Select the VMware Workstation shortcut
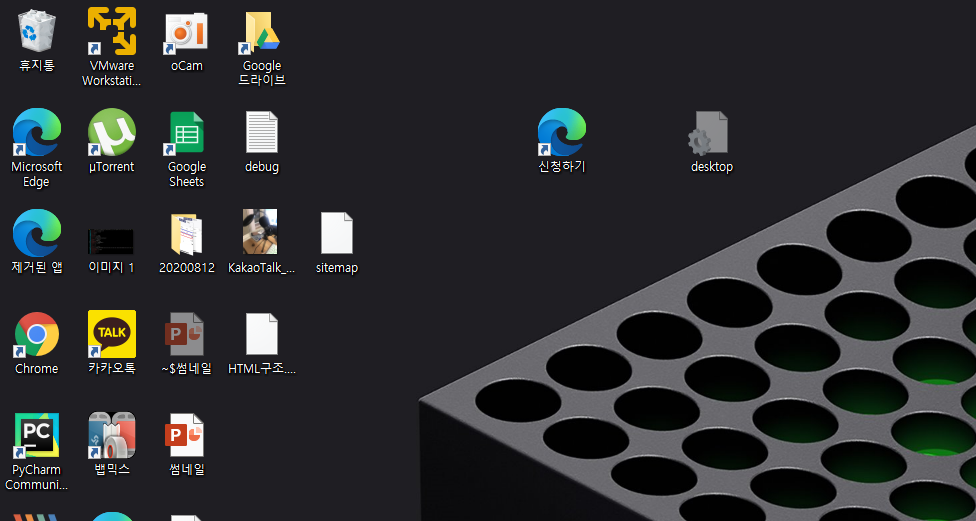 tap(111, 31)
